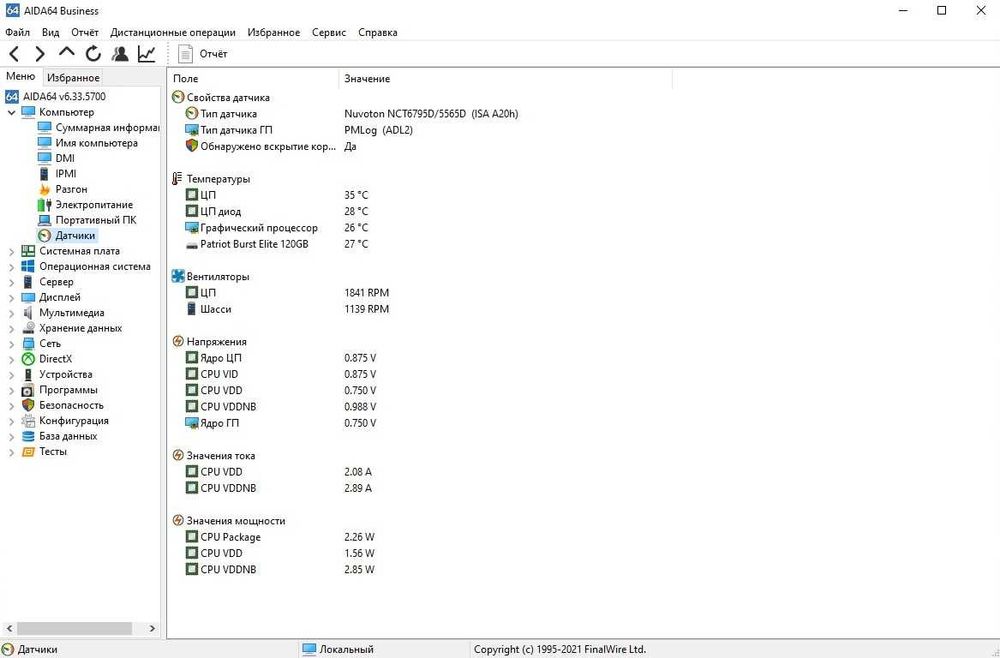Viewport: 1000px width, 658px height.
Task: Open the Избранное menu in menu bar
Action: click(x=274, y=33)
